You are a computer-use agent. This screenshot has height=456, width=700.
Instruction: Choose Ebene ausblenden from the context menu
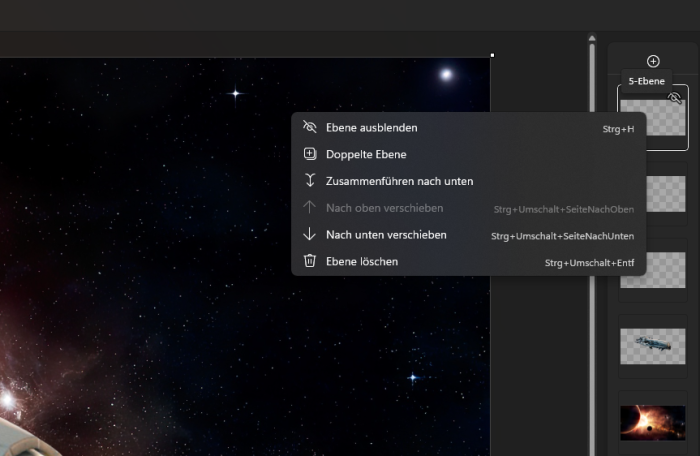[371, 128]
